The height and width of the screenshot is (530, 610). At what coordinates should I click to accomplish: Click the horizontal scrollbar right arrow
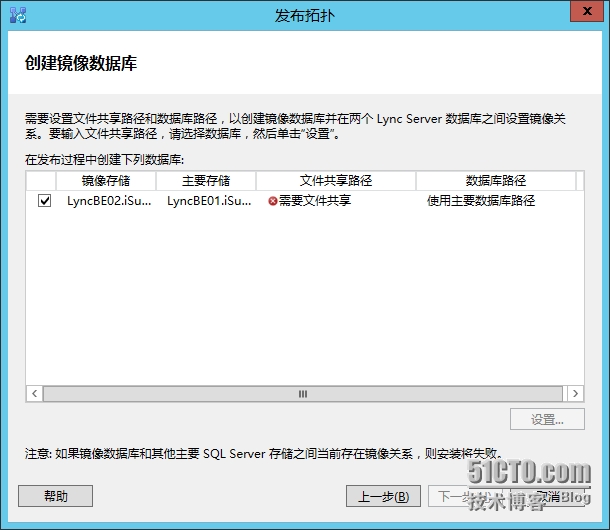pos(575,393)
